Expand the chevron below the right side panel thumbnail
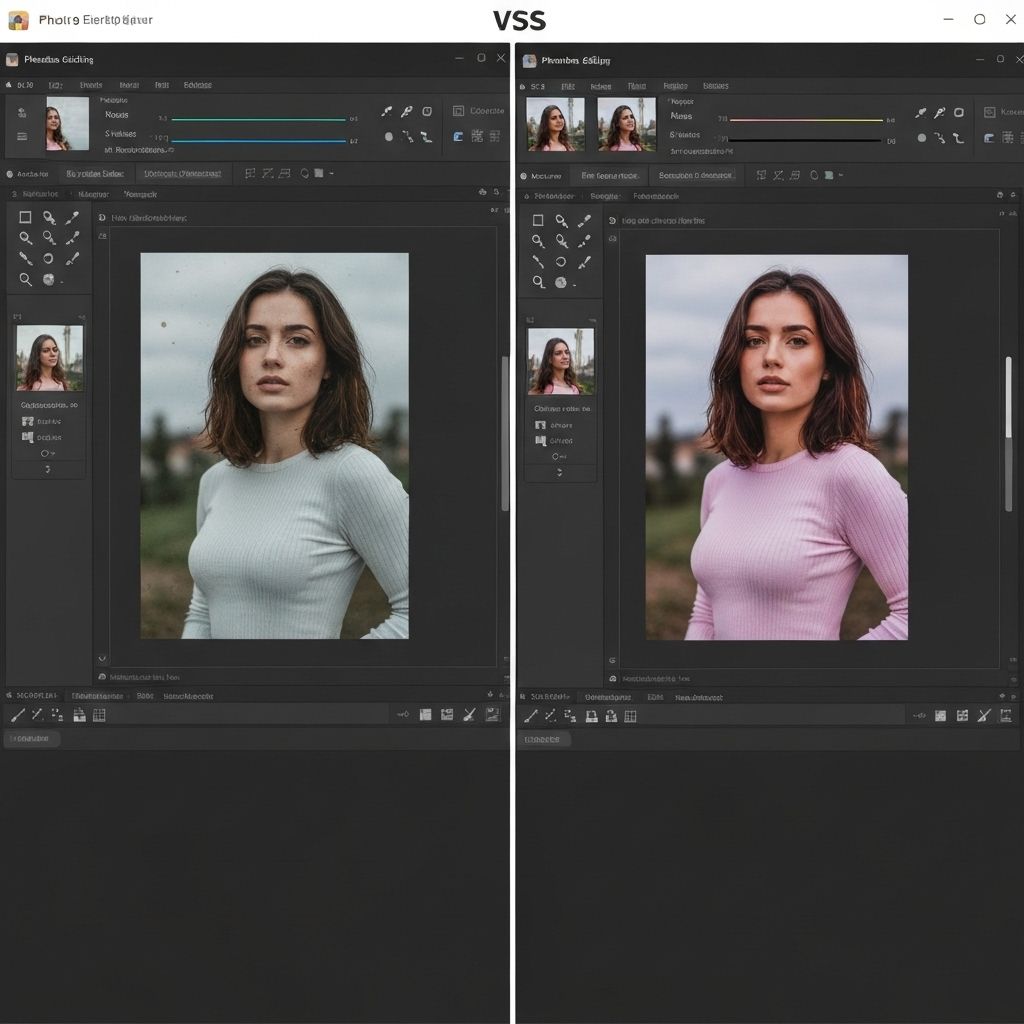1024x1024 pixels. point(560,471)
